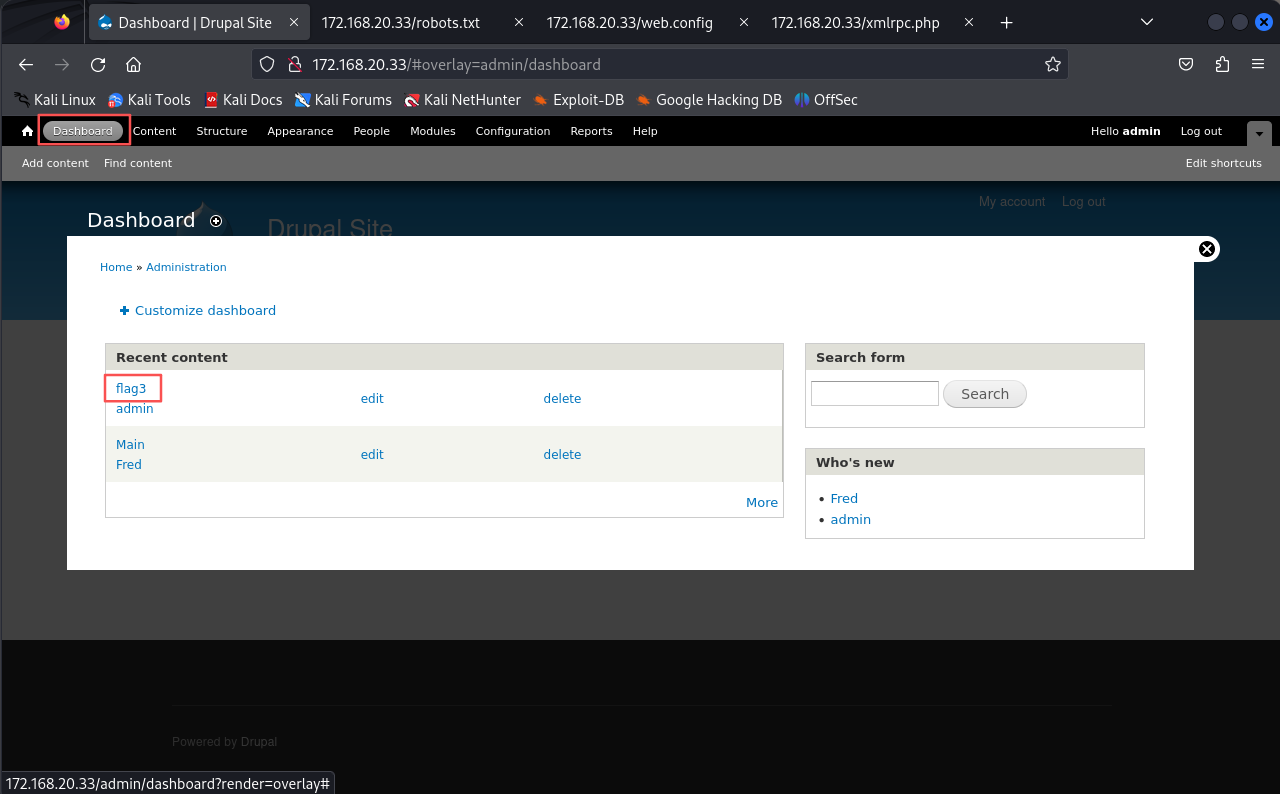The image size is (1280, 794).
Task: Reload the page with the refresh icon
Action: click(98, 64)
